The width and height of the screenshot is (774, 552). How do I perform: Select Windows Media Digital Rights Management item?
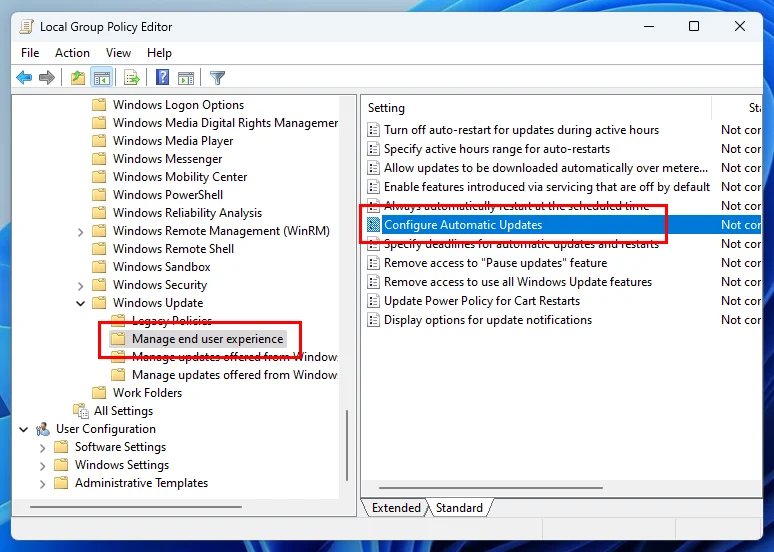point(225,122)
